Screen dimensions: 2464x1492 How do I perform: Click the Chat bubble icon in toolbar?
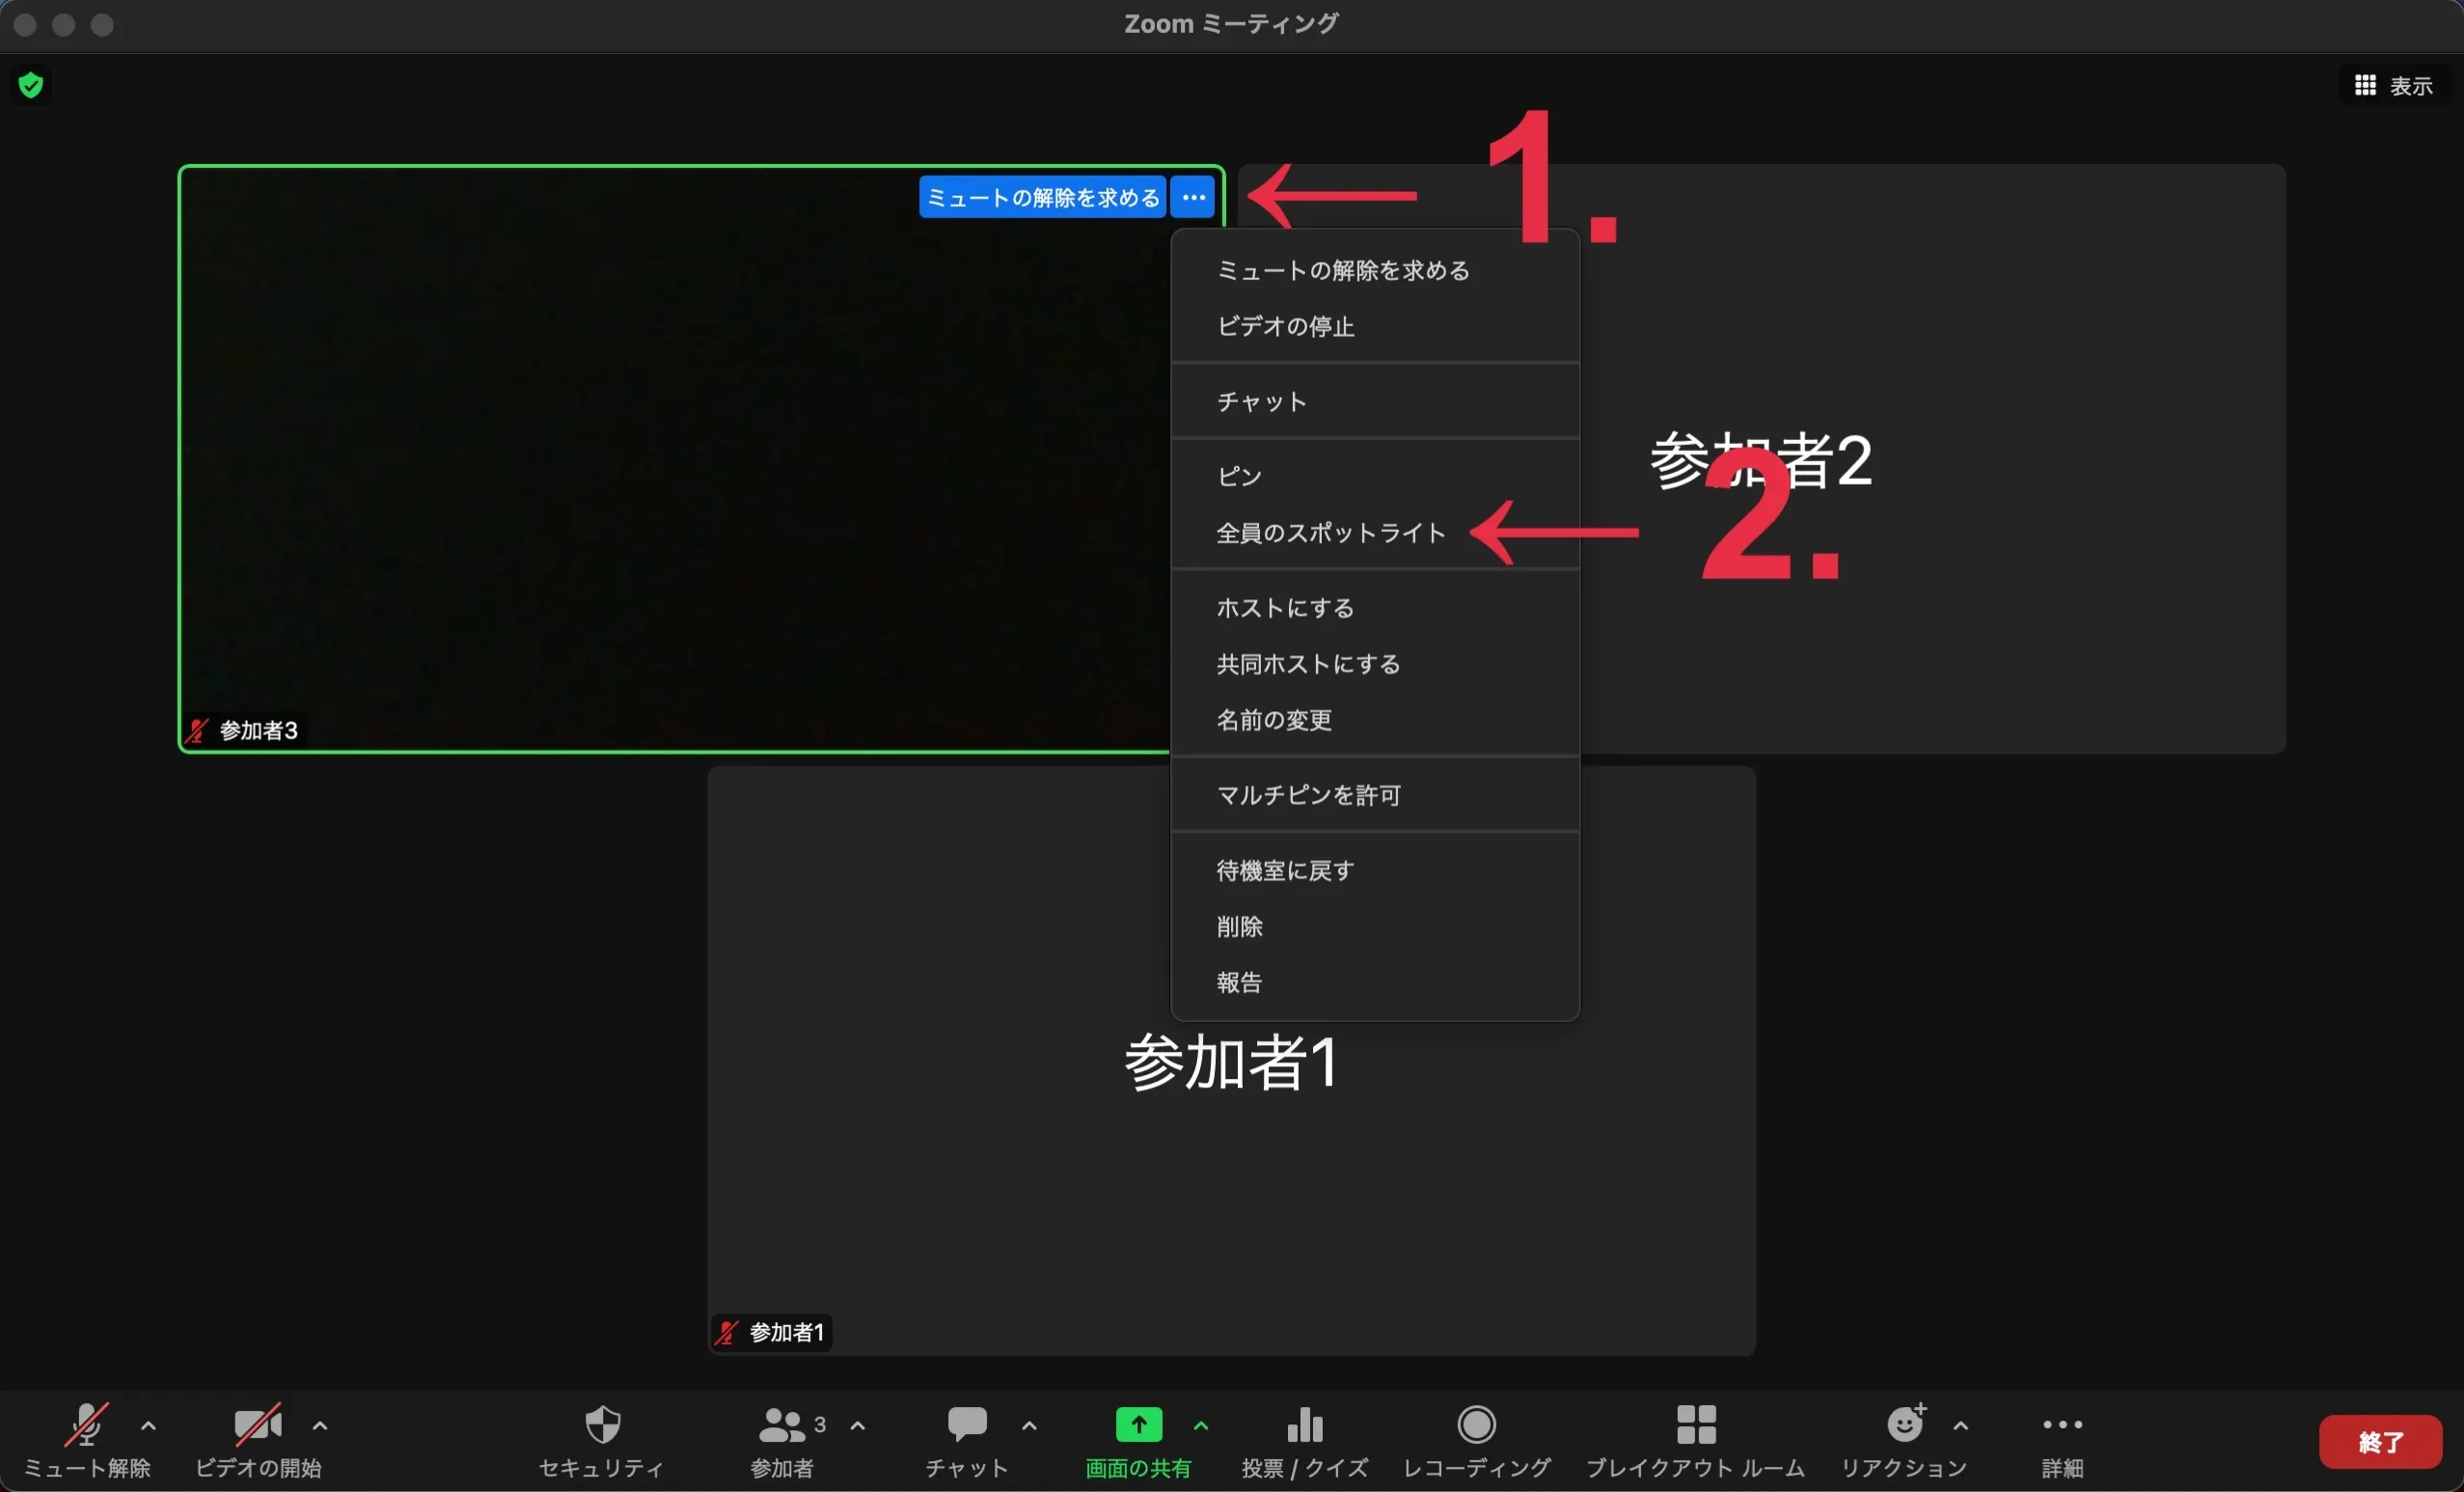coord(967,1425)
